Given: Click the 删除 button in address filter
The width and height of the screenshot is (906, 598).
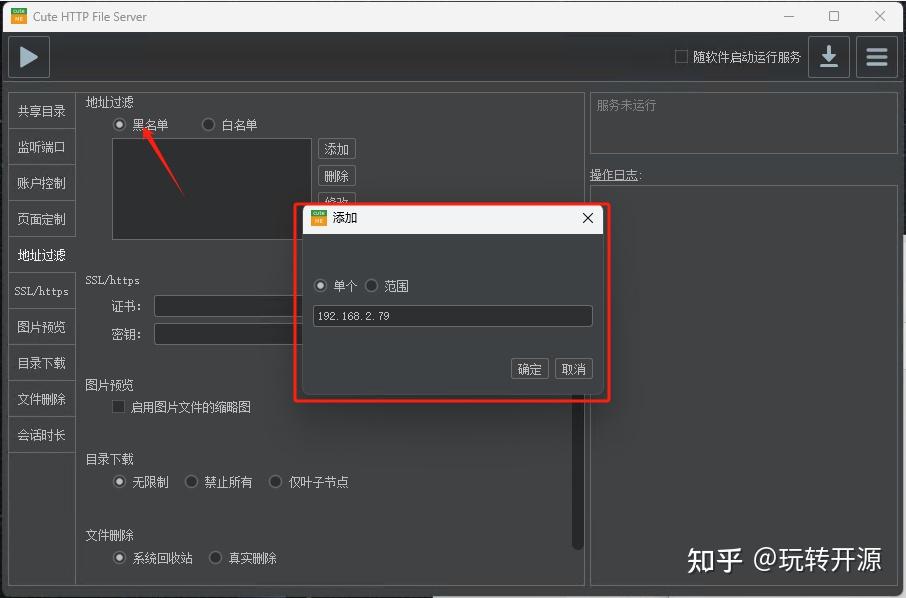Looking at the screenshot, I should pos(336,174).
